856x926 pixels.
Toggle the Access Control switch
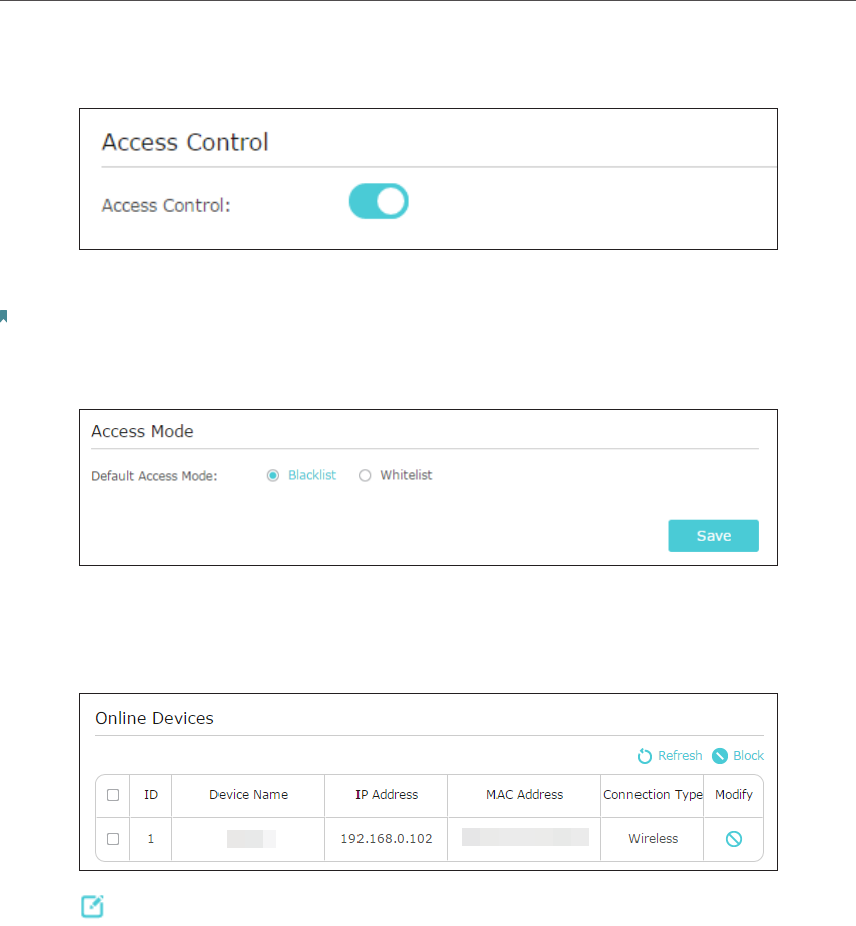tap(378, 201)
